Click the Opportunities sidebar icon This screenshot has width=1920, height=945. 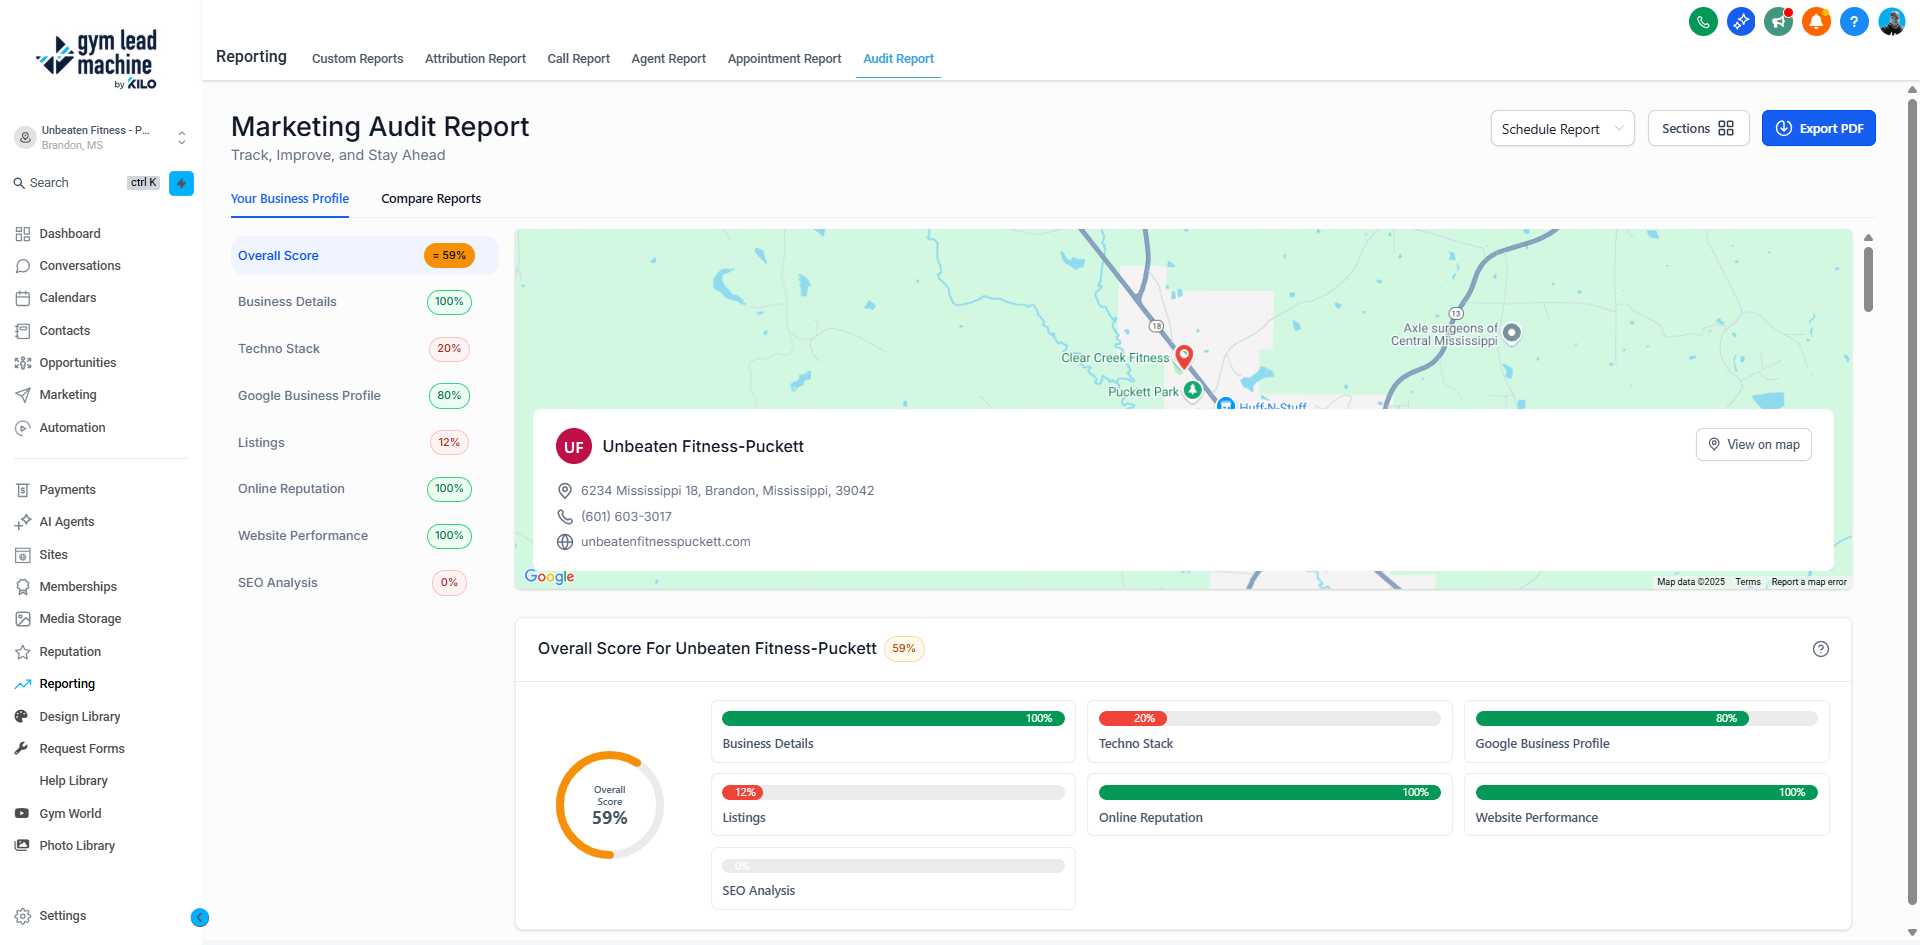(x=23, y=363)
